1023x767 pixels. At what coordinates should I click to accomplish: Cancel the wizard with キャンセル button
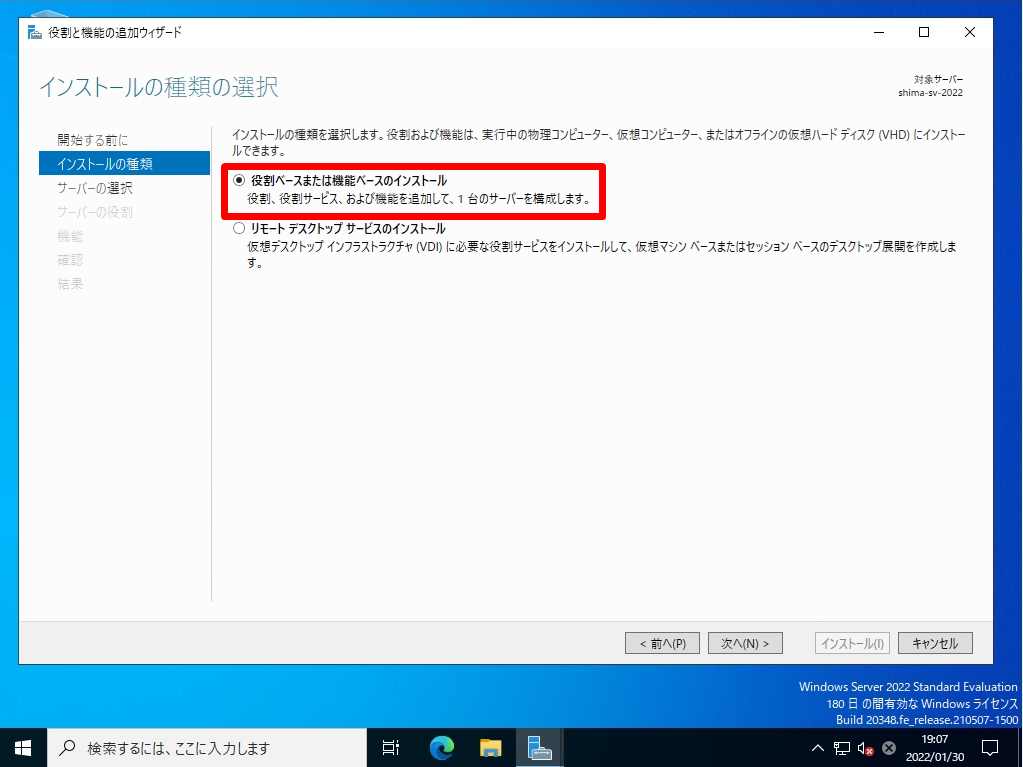(x=935, y=643)
